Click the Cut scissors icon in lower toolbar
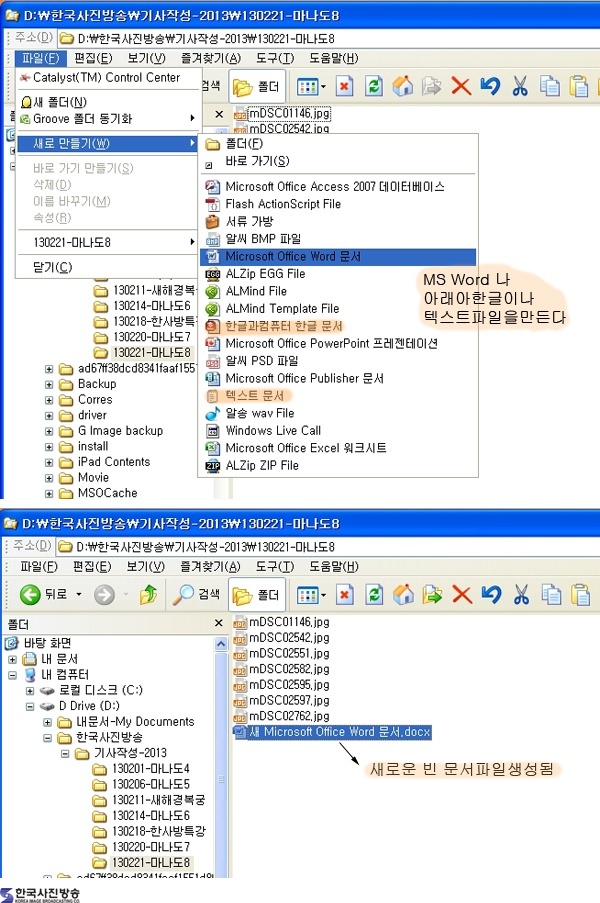600x903 pixels. click(x=521, y=594)
